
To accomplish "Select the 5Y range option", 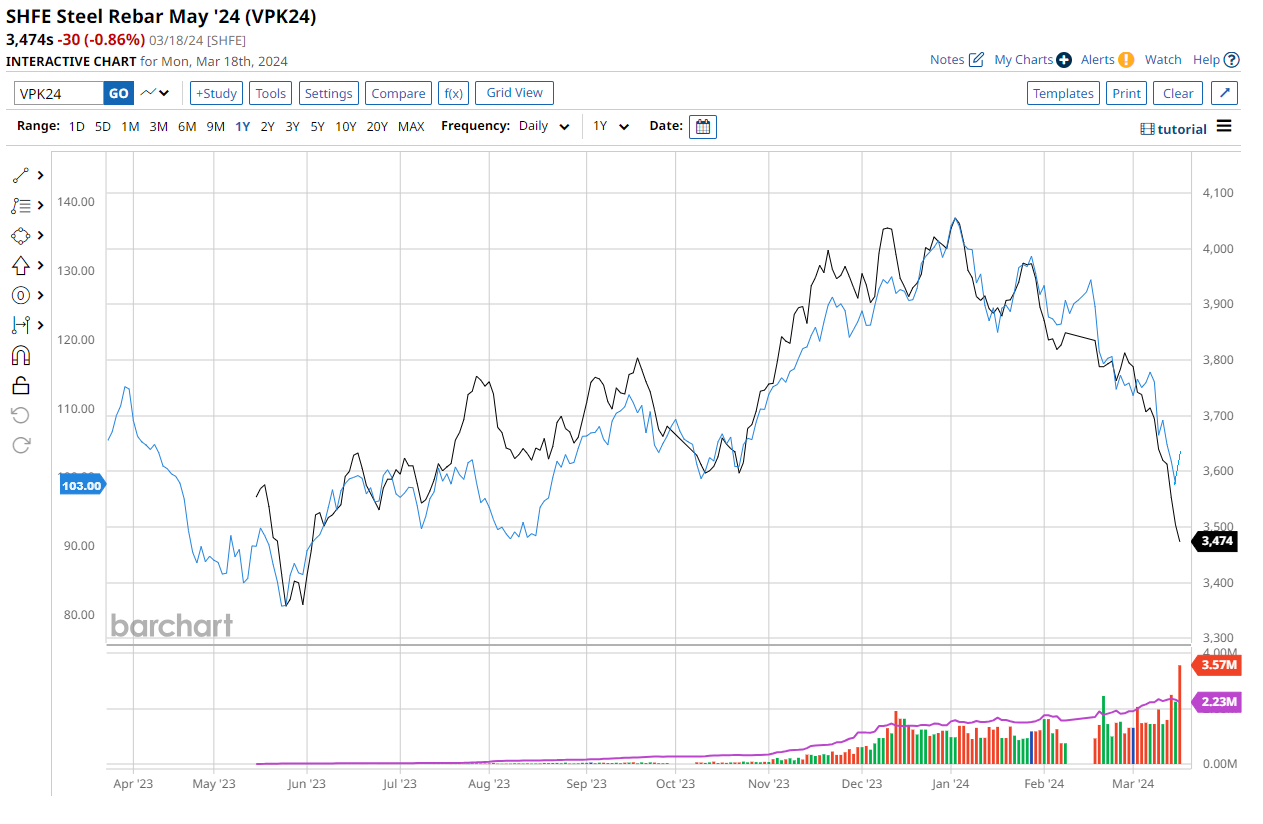I will pos(317,127).
